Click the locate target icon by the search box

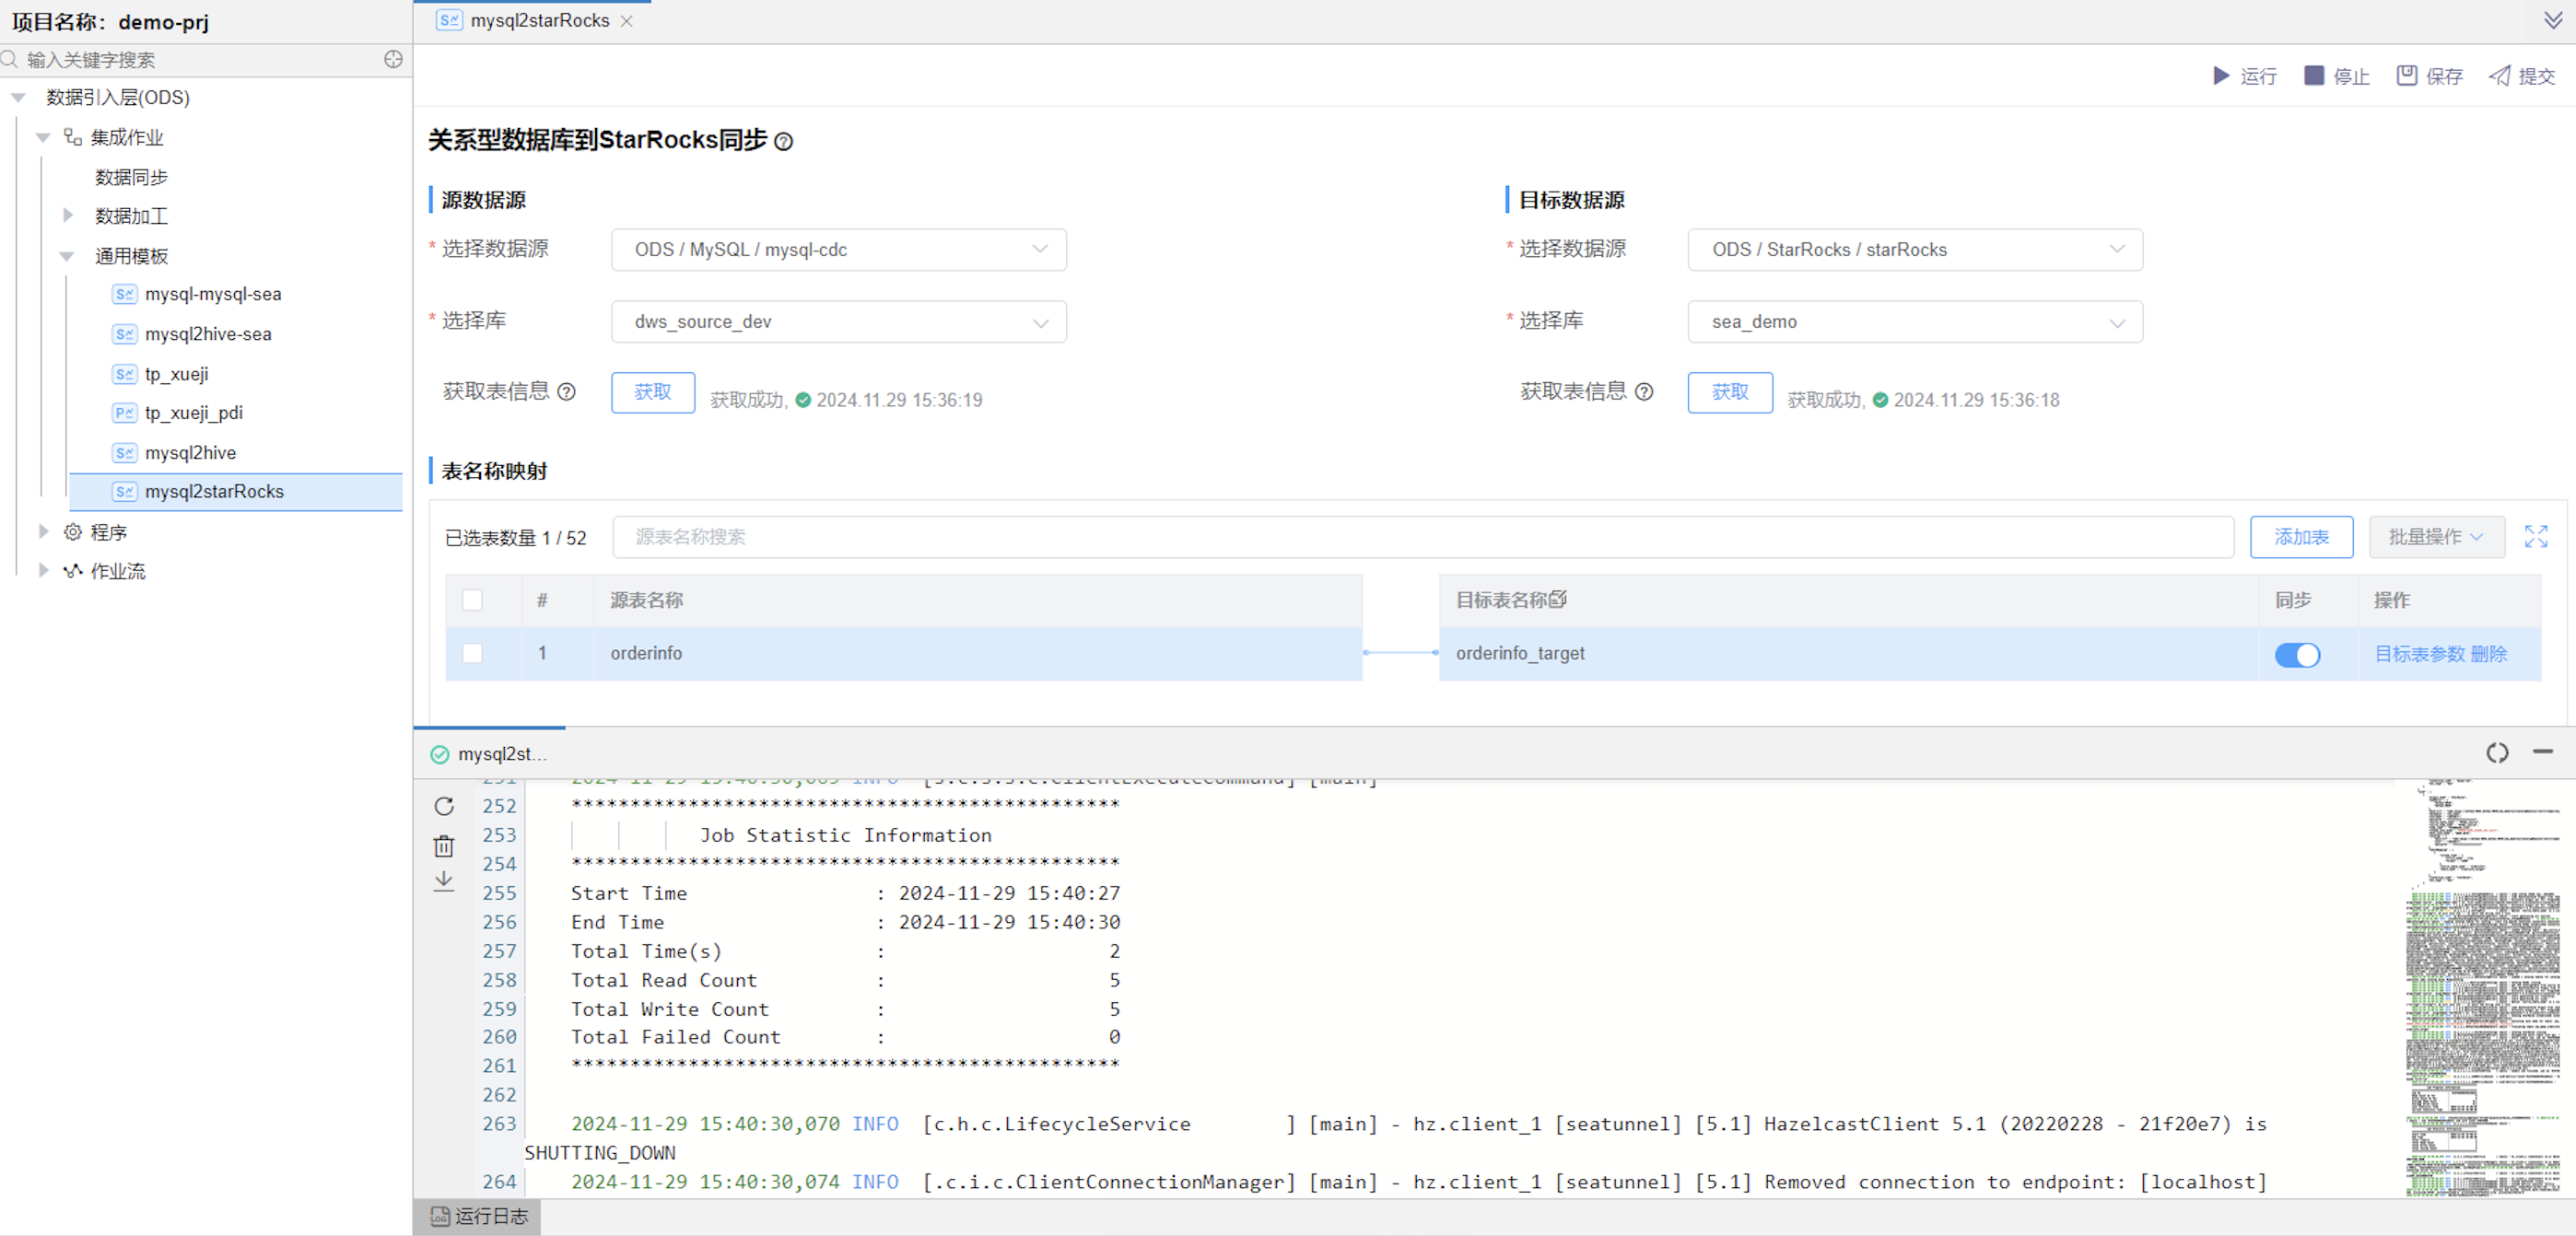pos(393,60)
